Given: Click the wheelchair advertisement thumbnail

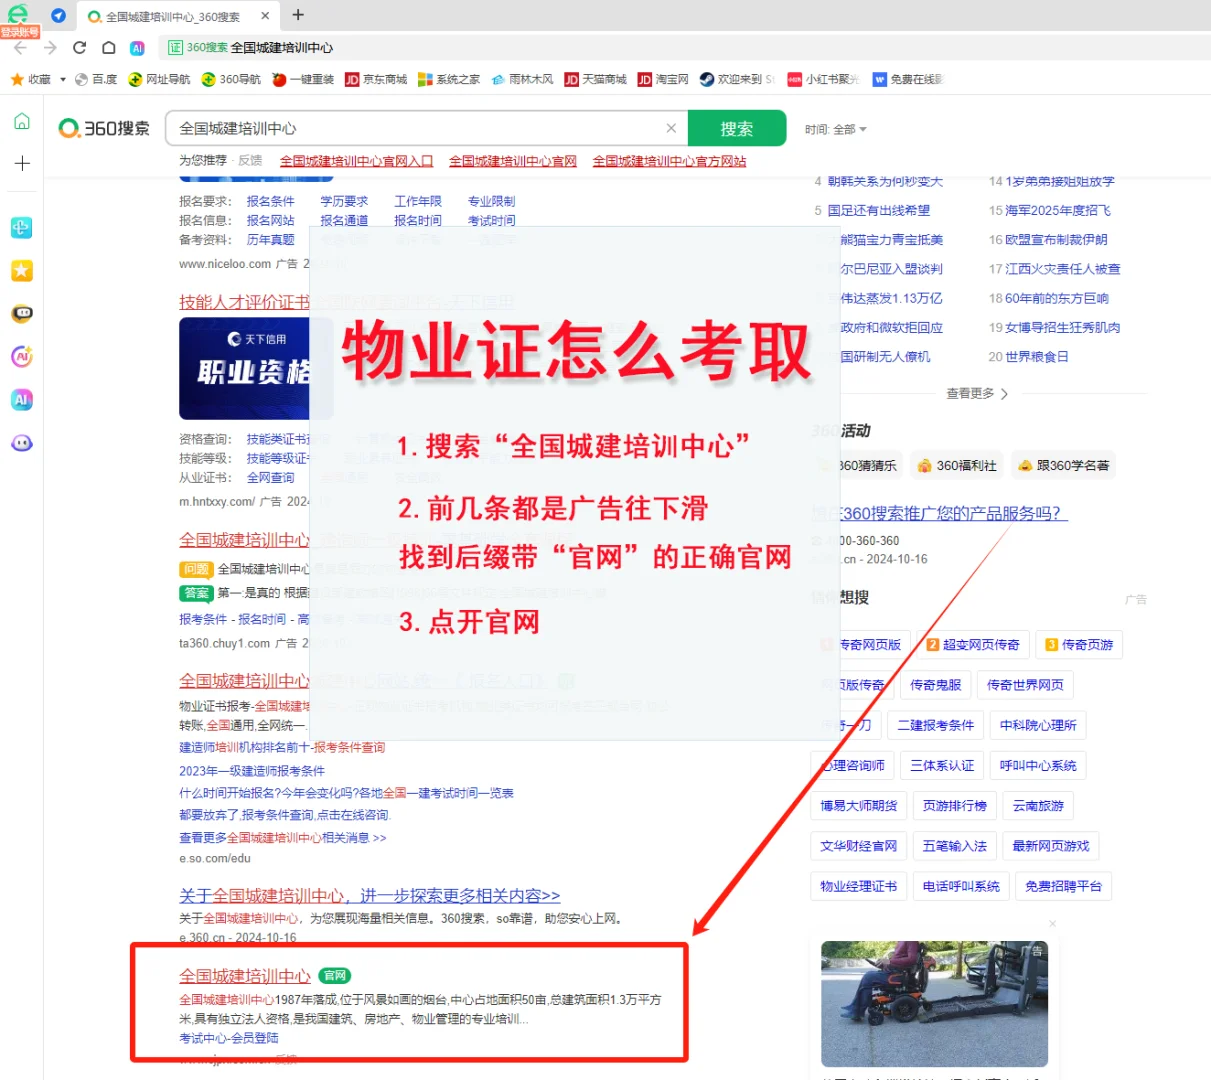Looking at the screenshot, I should [934, 1004].
